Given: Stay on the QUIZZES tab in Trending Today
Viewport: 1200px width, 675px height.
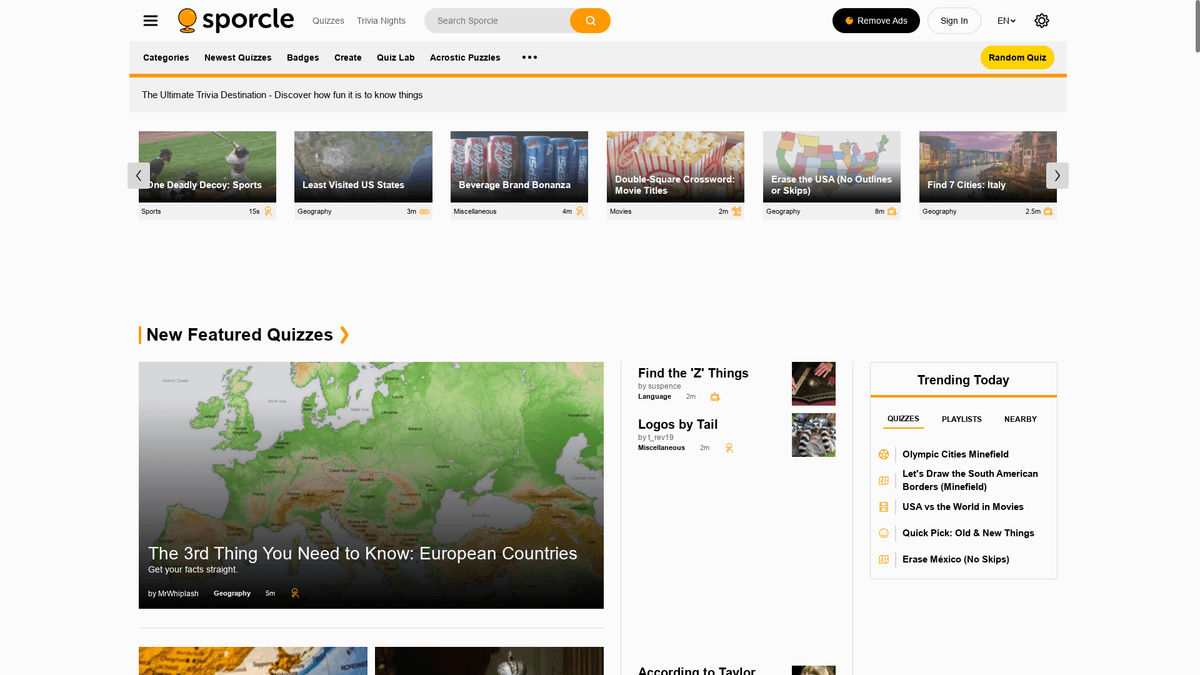Looking at the screenshot, I should (x=903, y=419).
